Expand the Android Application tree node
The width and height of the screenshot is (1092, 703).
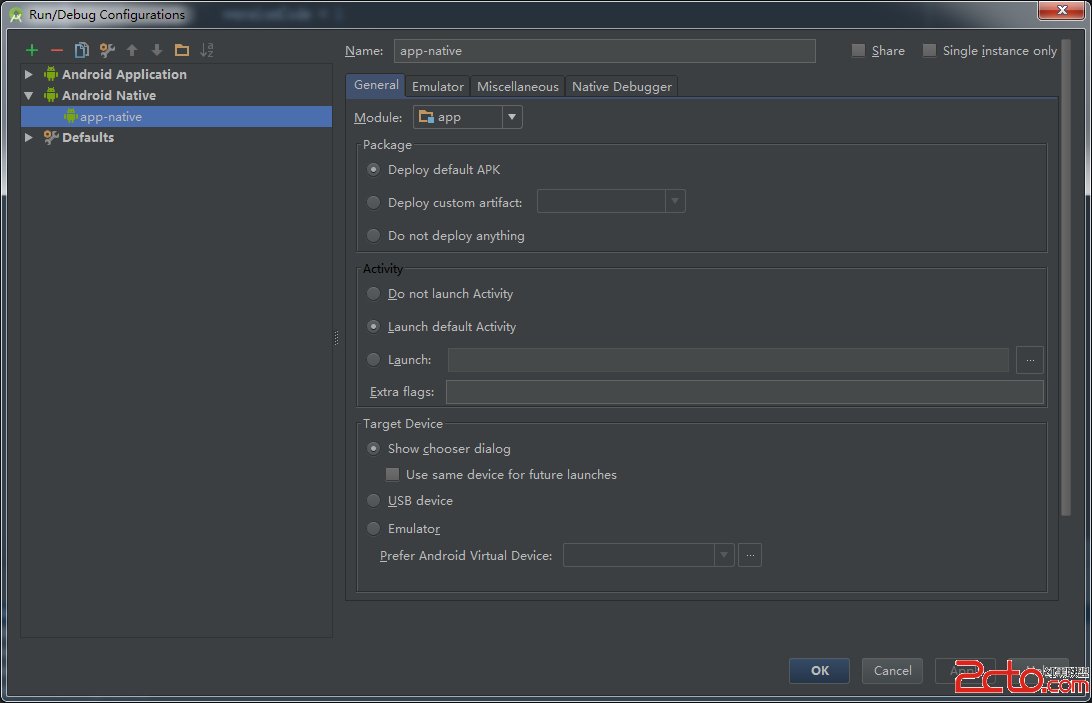tap(29, 74)
